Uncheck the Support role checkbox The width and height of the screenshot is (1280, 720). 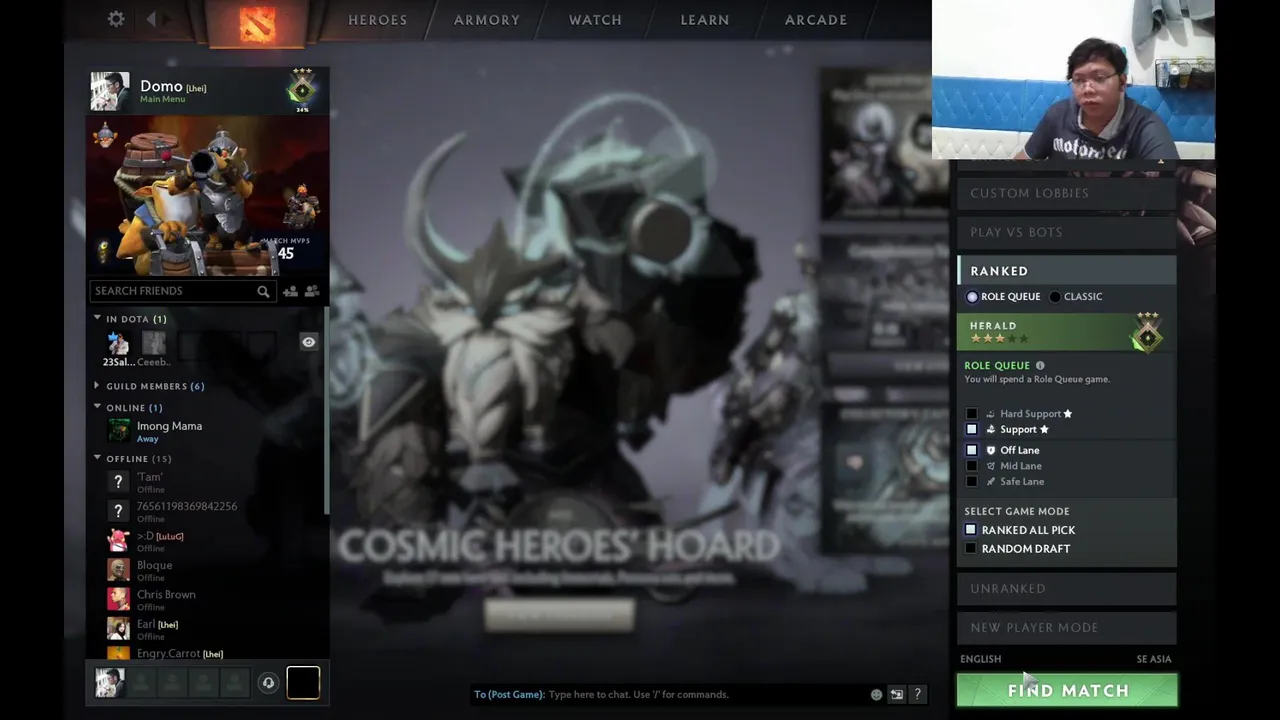971,430
